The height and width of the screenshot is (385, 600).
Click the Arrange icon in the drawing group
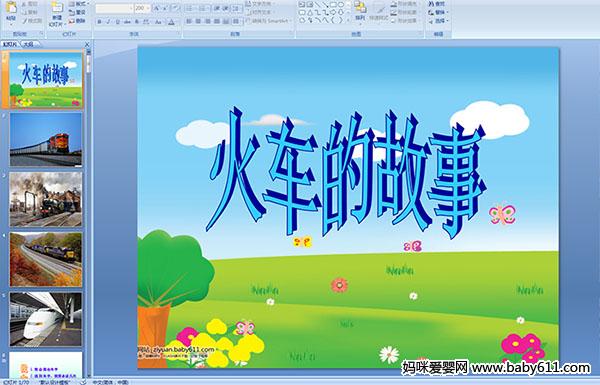coord(360,10)
